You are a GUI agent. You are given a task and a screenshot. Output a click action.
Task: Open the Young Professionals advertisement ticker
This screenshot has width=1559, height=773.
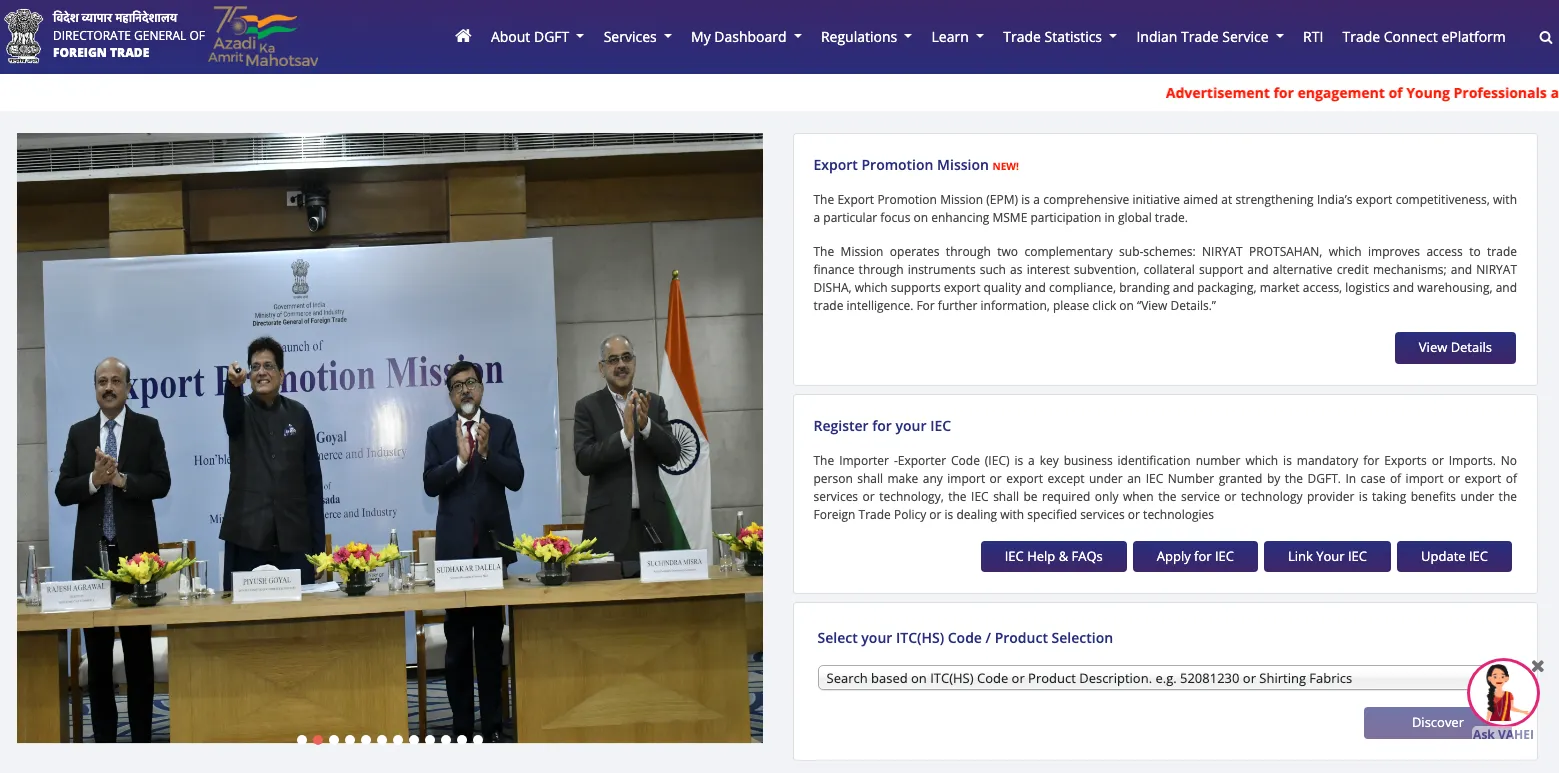1362,93
